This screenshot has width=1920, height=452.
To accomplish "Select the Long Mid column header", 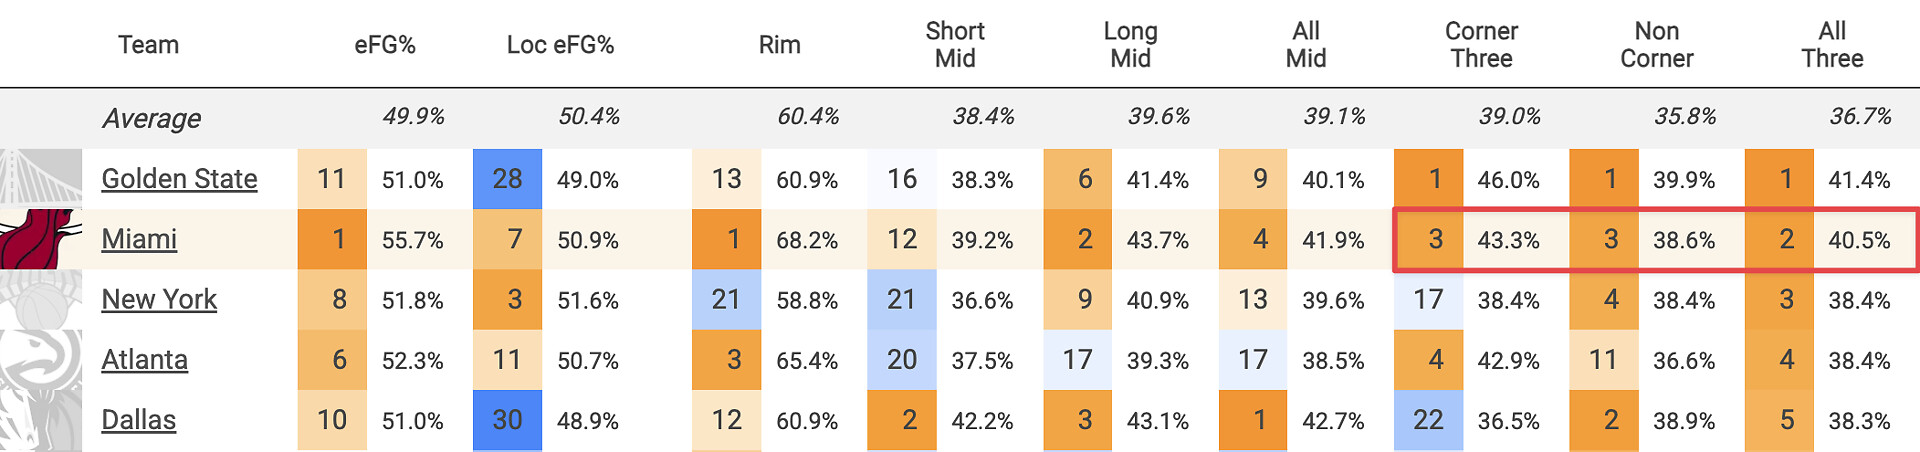I will click(1130, 45).
